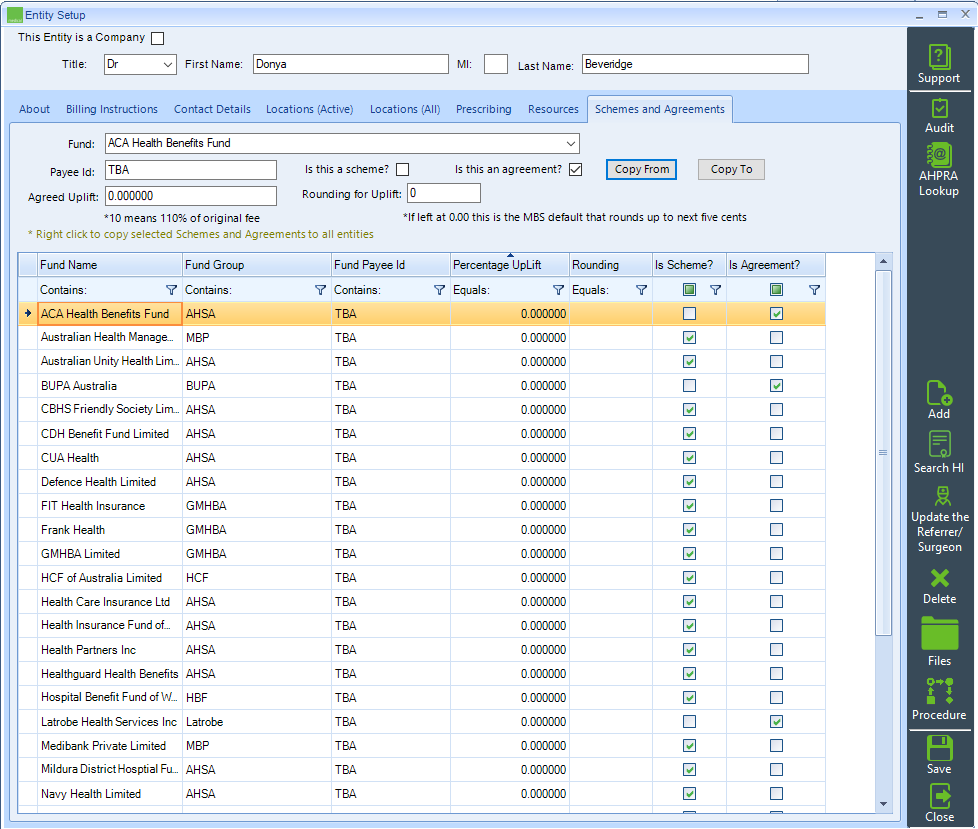Viewport: 978px width, 829px height.
Task: Expand the Fund dropdown list
Action: [571, 143]
